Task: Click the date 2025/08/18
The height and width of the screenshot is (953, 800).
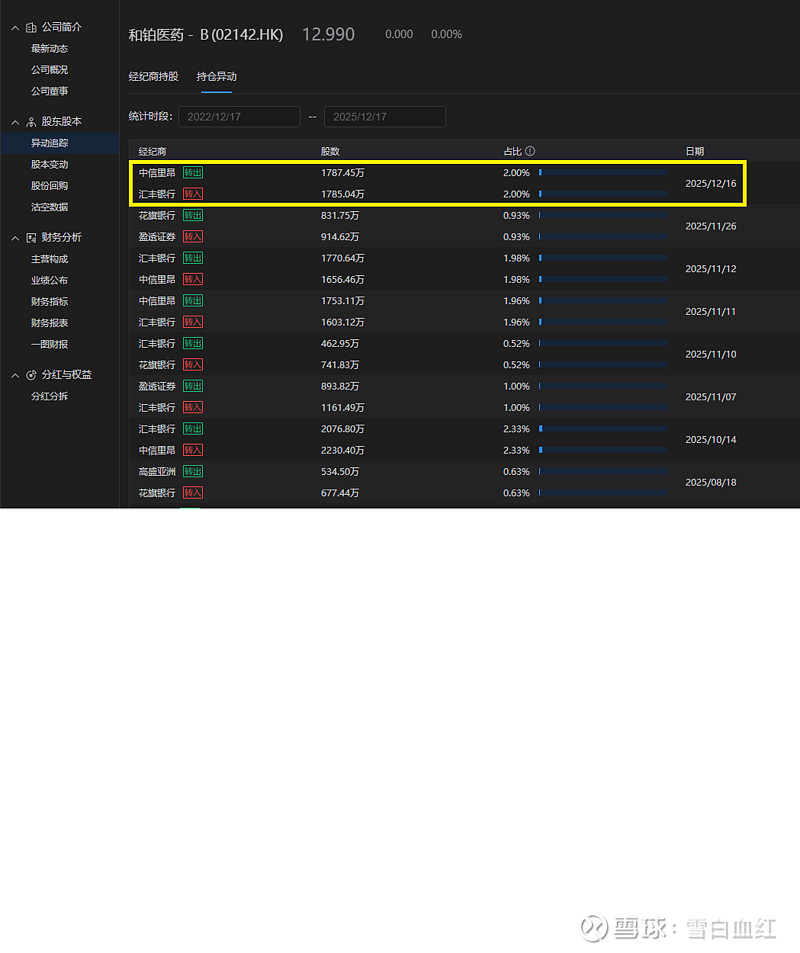Action: pos(711,483)
